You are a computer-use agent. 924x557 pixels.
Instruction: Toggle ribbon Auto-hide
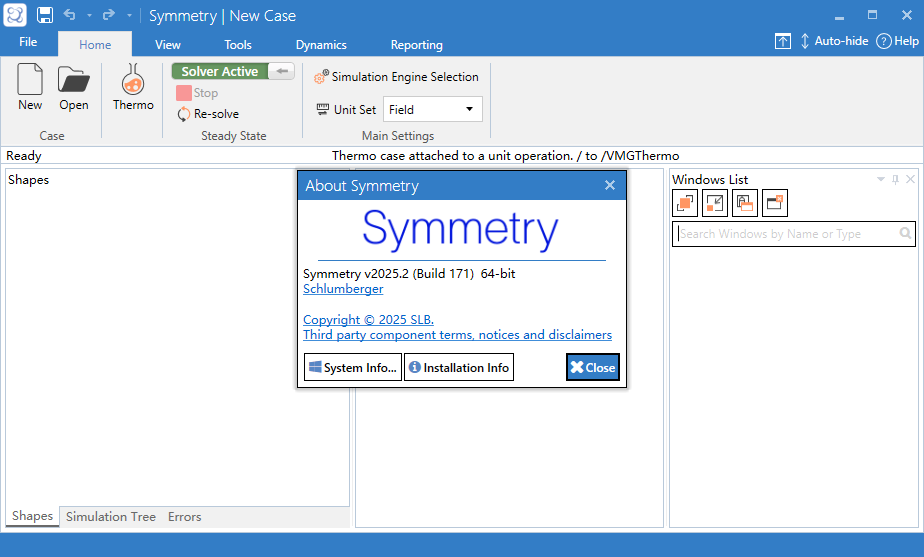[x=834, y=41]
